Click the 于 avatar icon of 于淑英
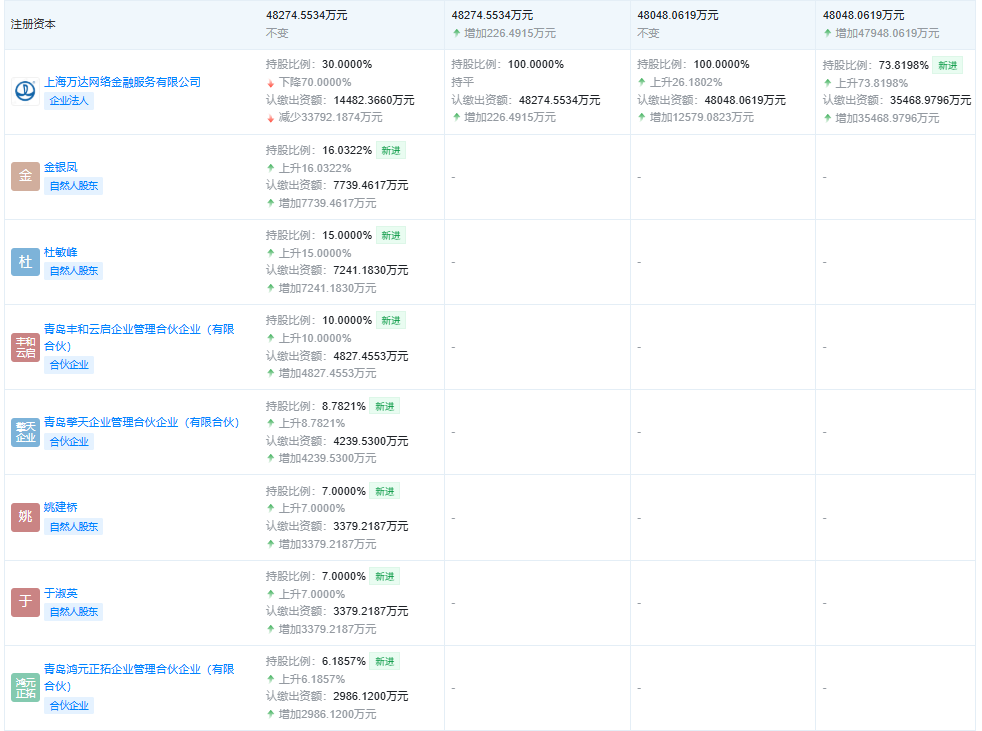982x731 pixels. [25, 602]
